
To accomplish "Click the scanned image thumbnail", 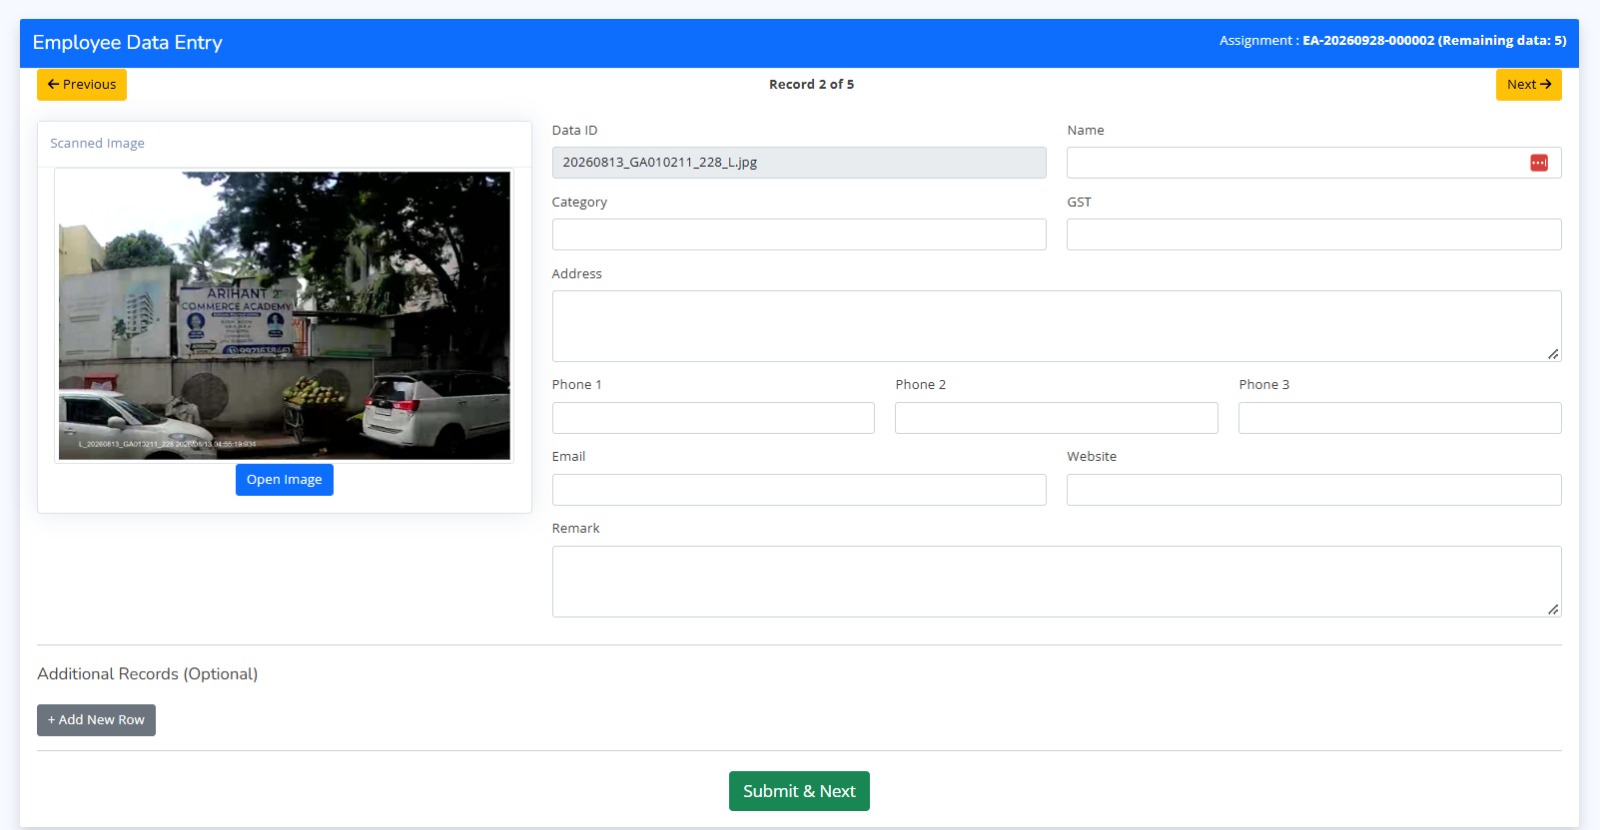I will (x=284, y=315).
